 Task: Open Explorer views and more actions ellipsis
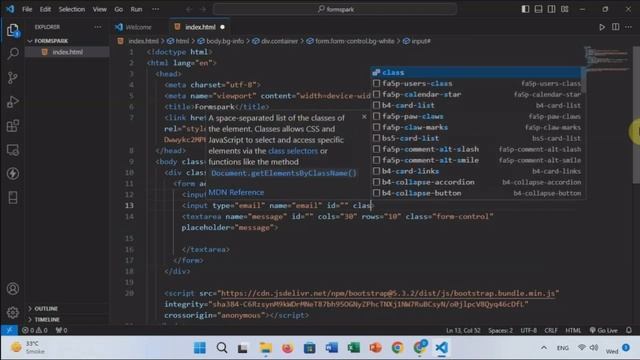(98, 27)
